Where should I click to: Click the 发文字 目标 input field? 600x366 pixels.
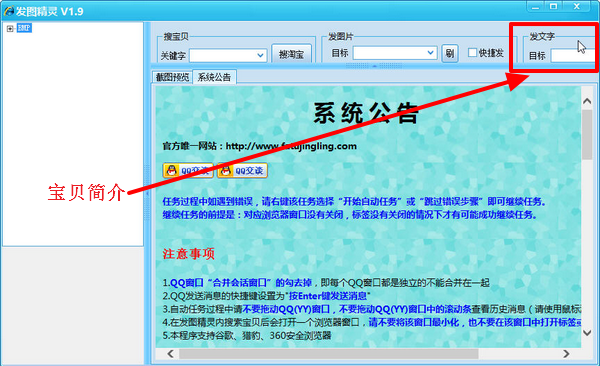573,56
